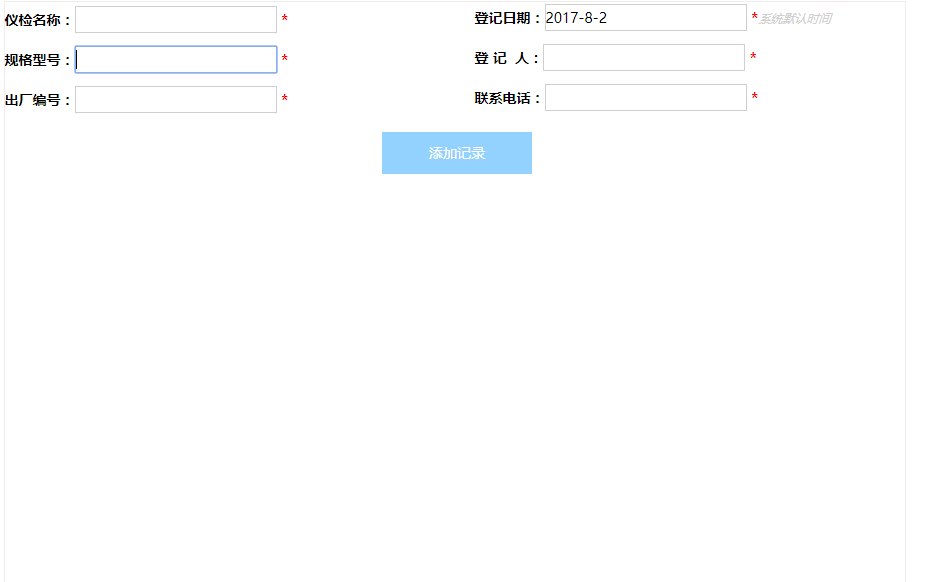Select the 出厂编号 input field
Screen dimensions: 925x582
pos(176,99)
